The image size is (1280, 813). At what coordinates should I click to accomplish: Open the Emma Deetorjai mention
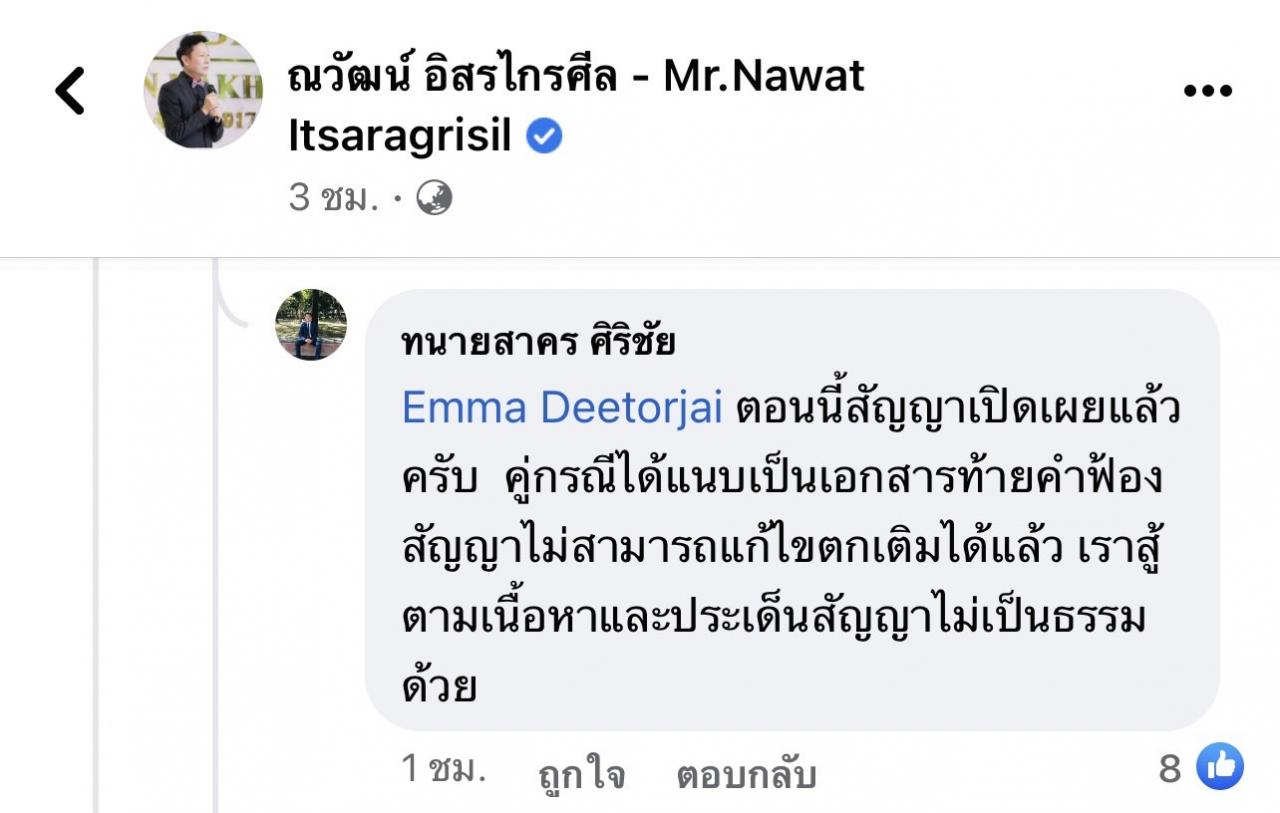tap(561, 408)
